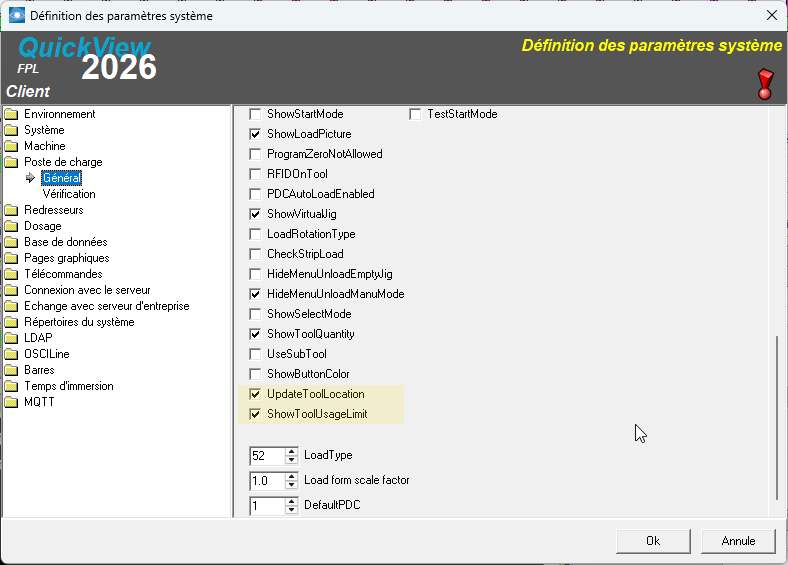Click the Redresseurs folder icon
The image size is (788, 565).
coord(11,210)
